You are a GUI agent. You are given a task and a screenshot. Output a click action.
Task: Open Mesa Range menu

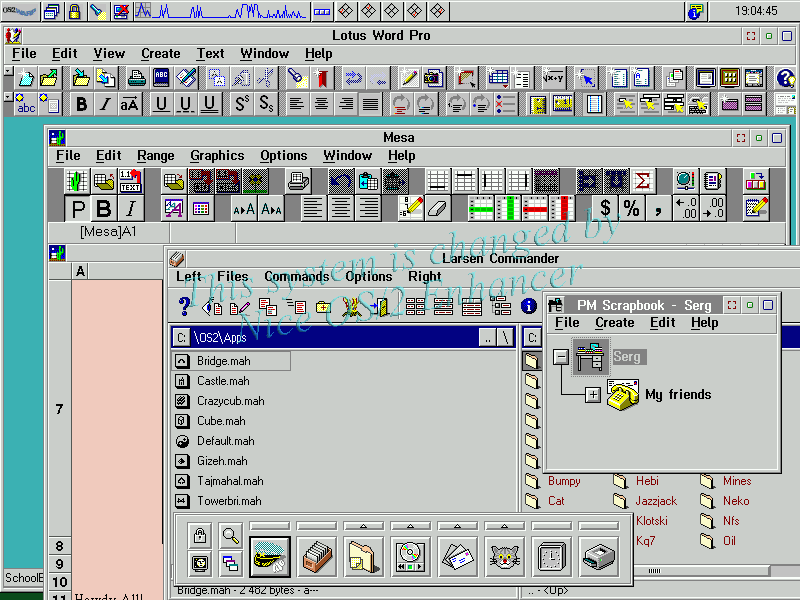(x=156, y=156)
